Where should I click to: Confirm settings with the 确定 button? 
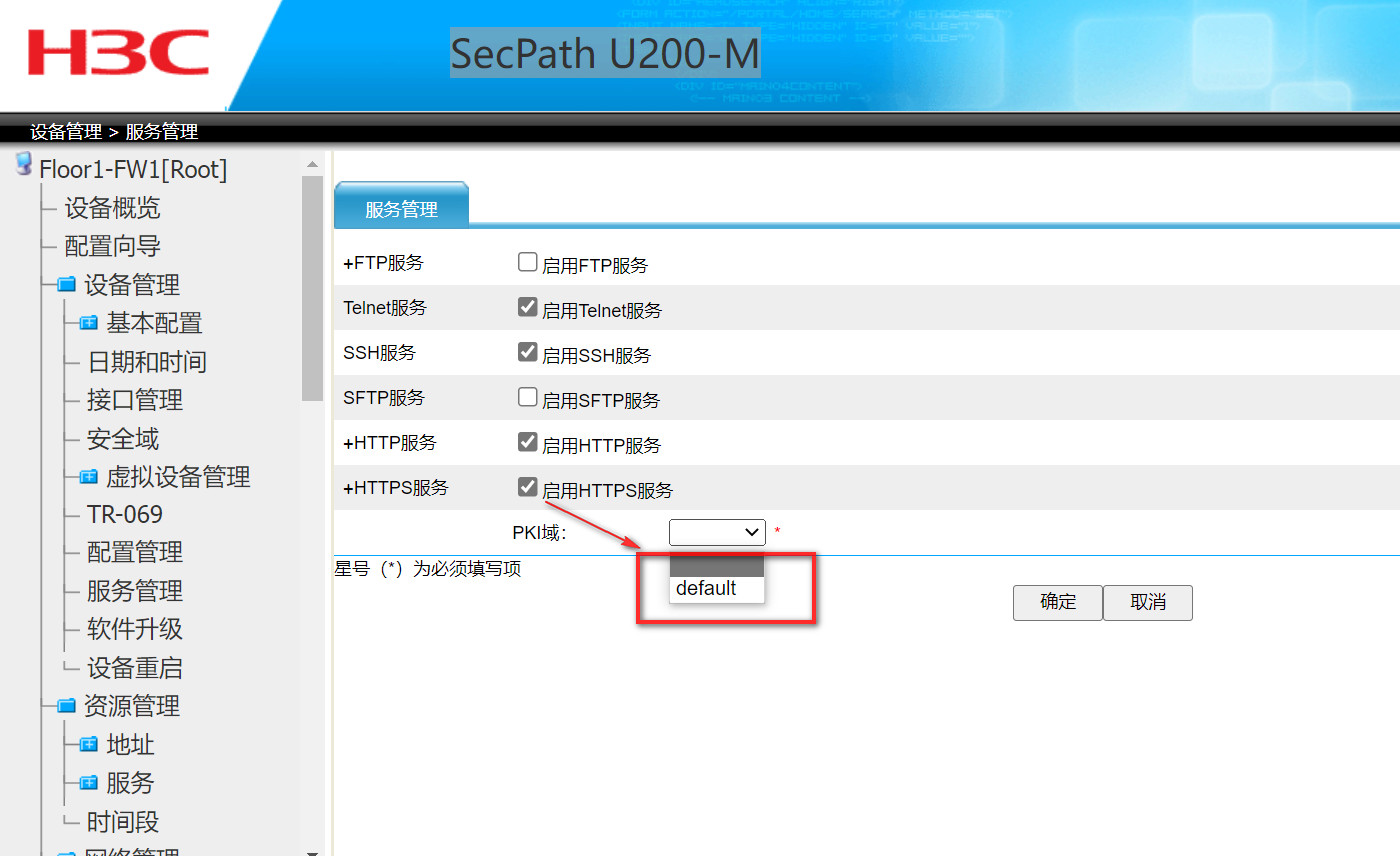pos(1058,602)
